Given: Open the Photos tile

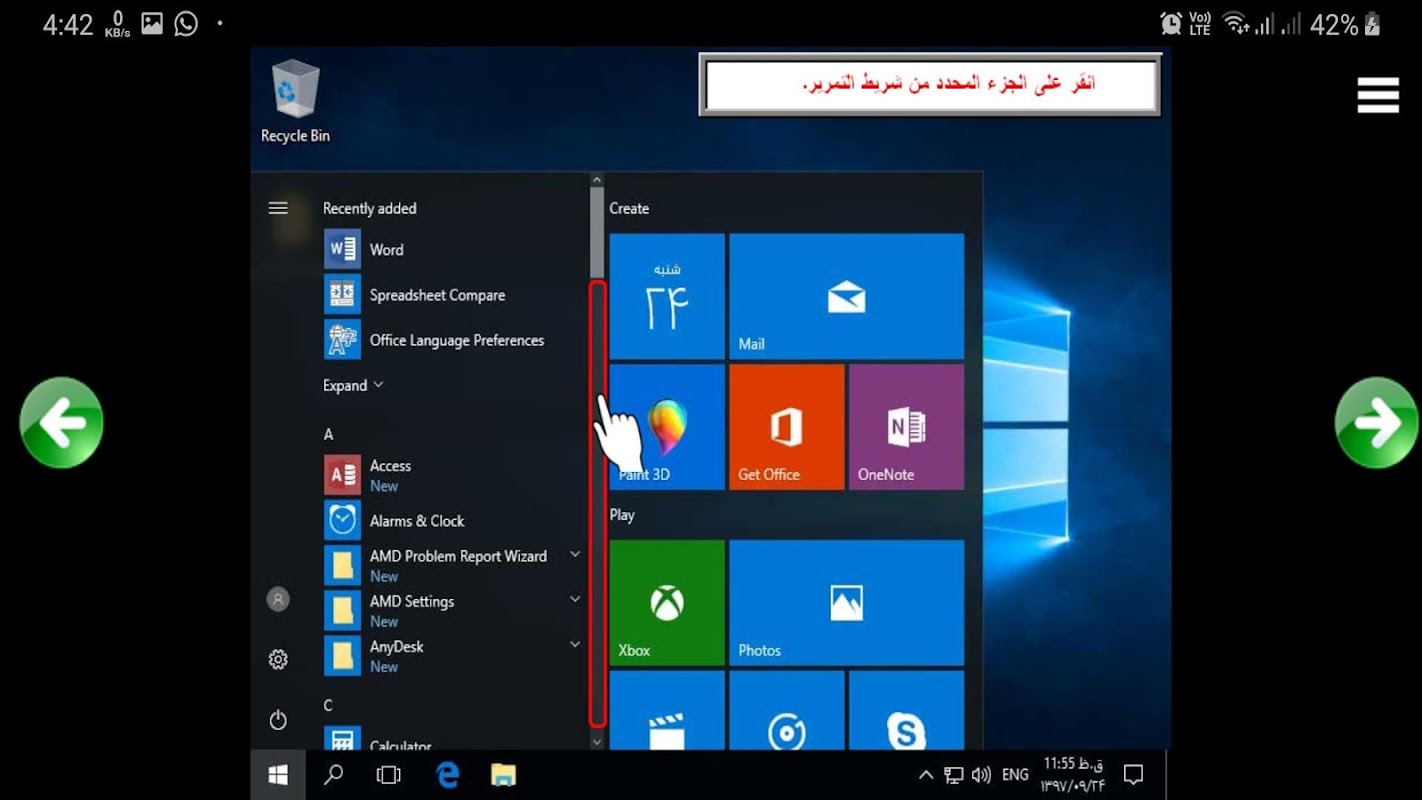Looking at the screenshot, I should (846, 603).
